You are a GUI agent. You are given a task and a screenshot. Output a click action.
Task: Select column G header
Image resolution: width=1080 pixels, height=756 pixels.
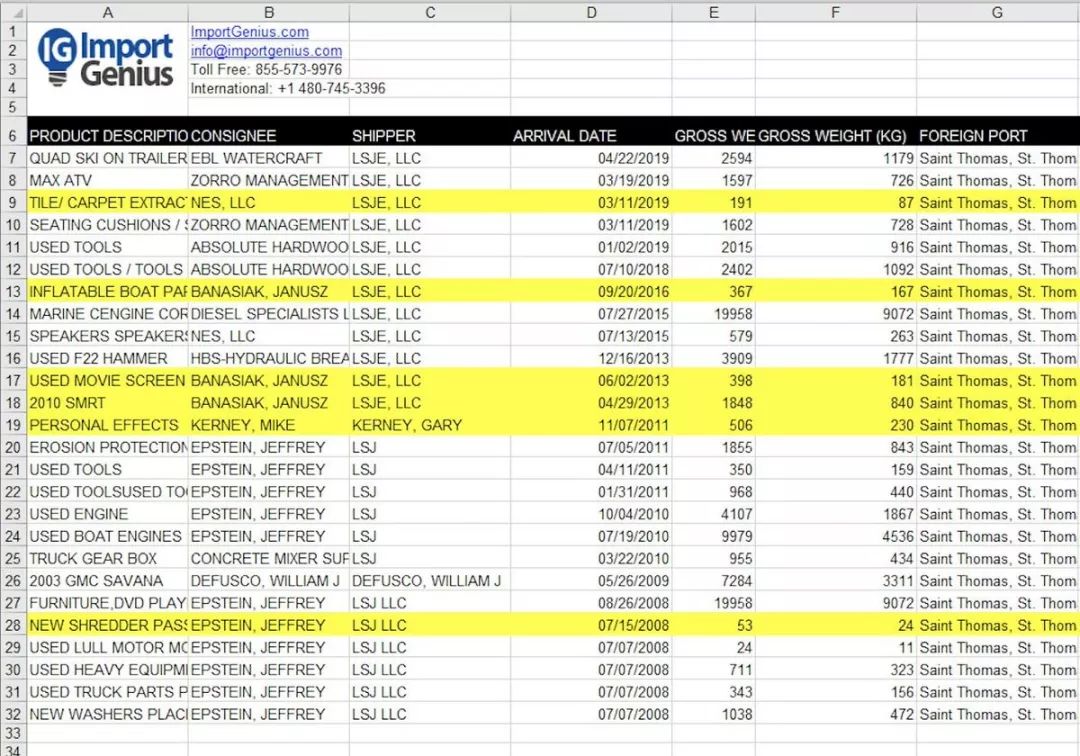997,12
